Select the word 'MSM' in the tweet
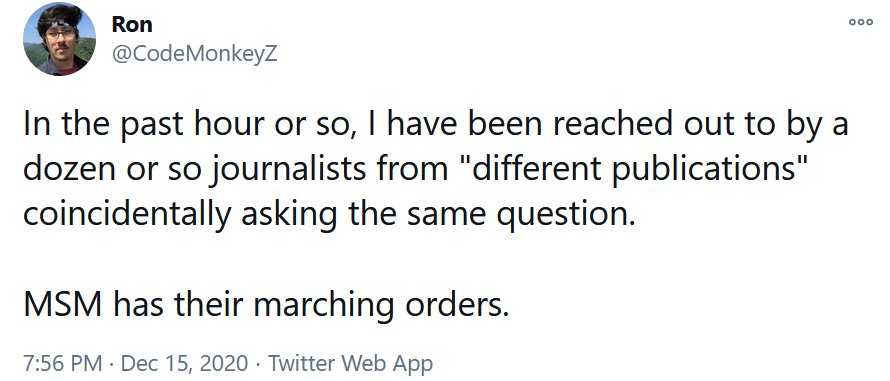The image size is (890, 381). point(63,305)
